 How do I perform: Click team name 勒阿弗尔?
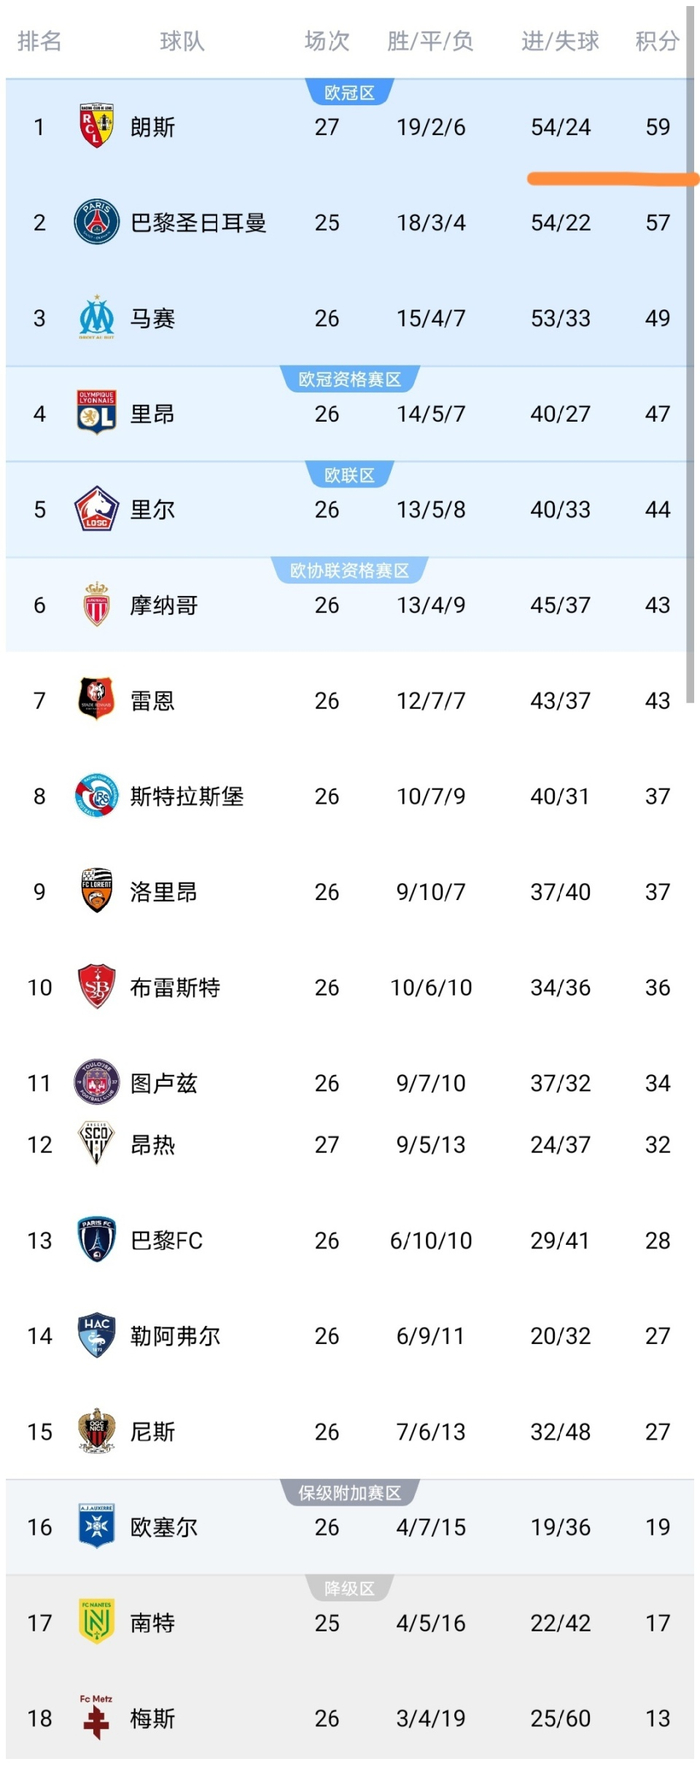point(175,1336)
